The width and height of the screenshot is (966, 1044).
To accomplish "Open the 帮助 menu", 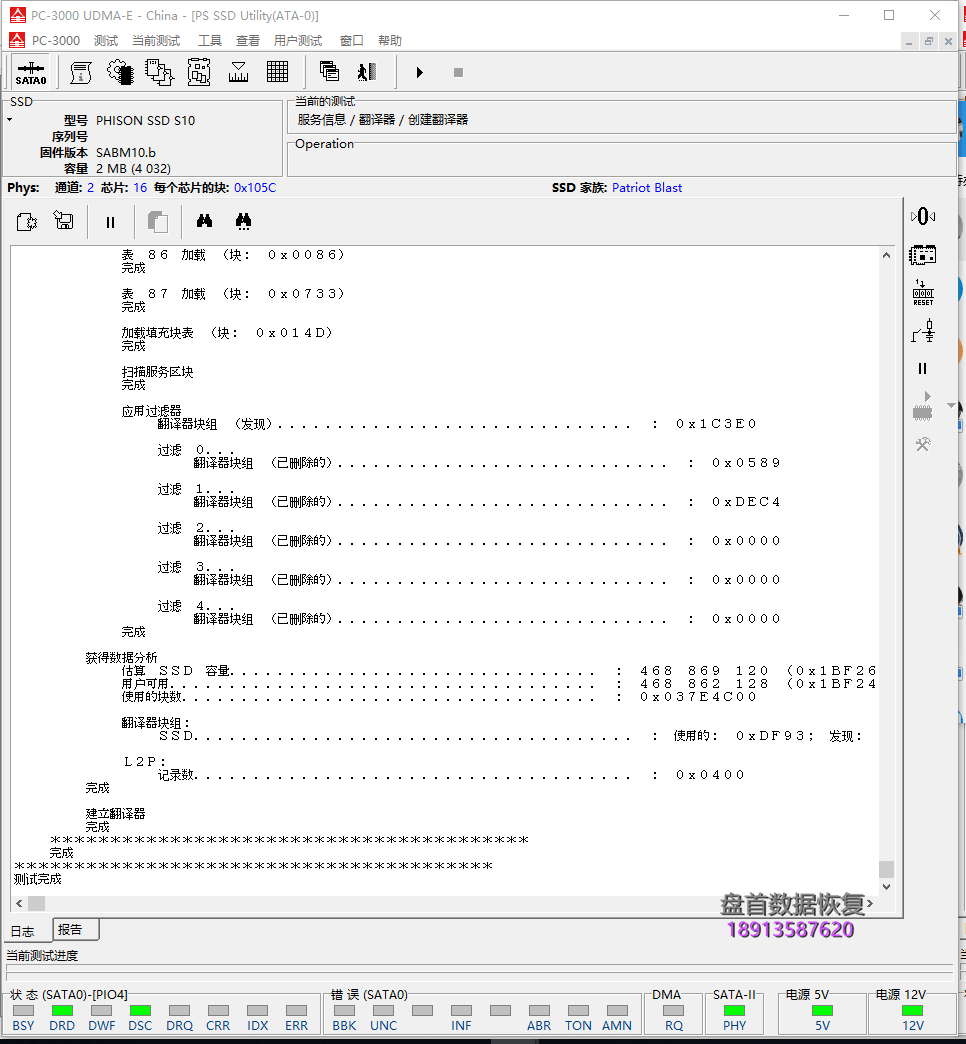I will pos(389,41).
